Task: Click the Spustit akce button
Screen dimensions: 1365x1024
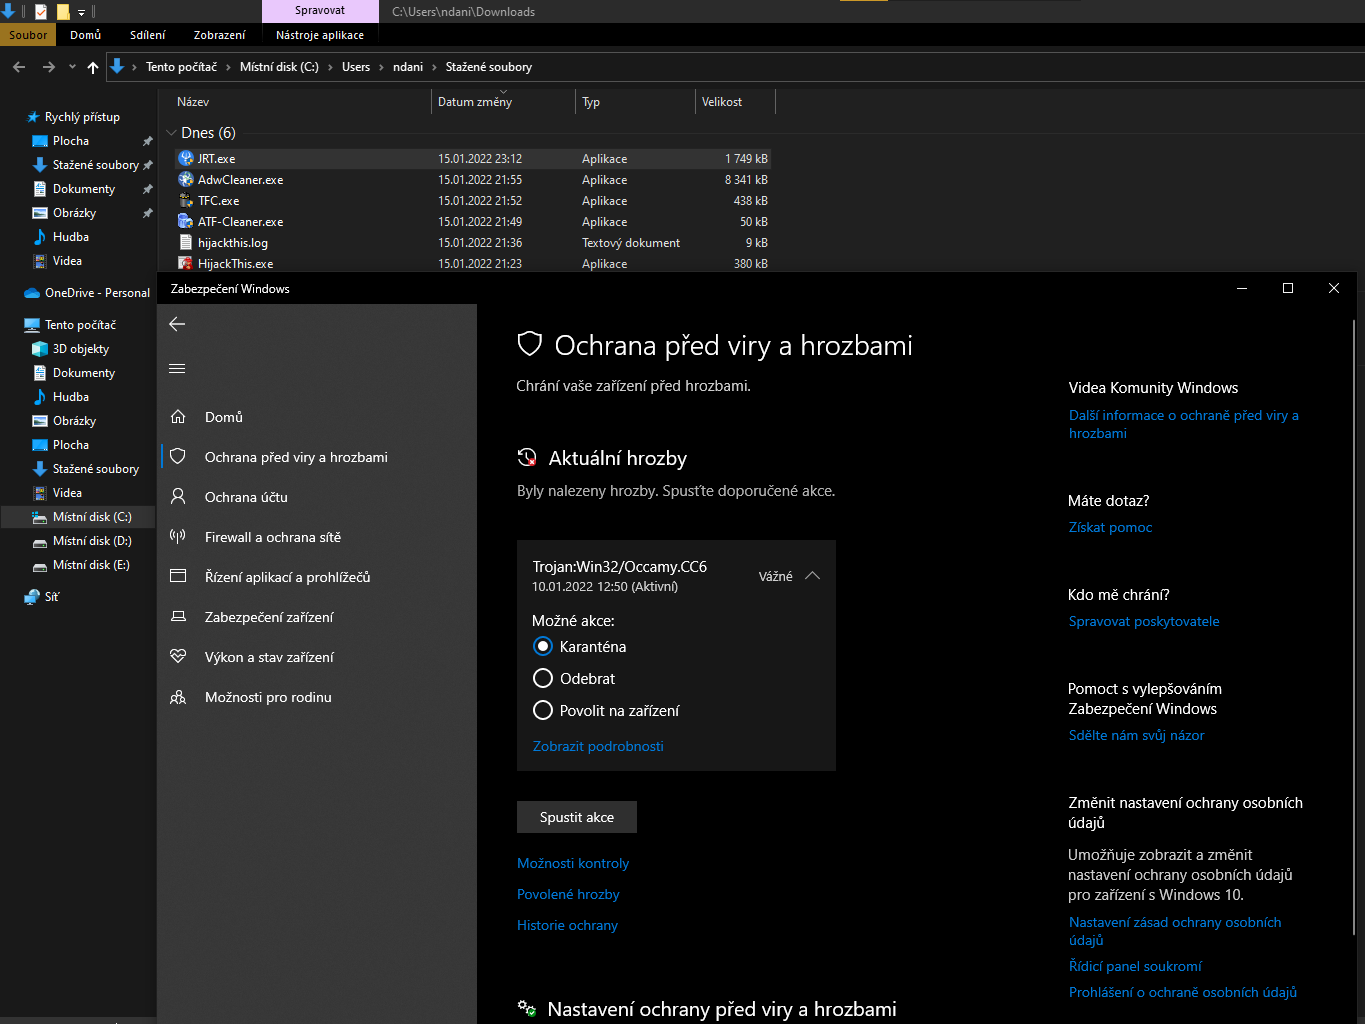Action: click(576, 817)
